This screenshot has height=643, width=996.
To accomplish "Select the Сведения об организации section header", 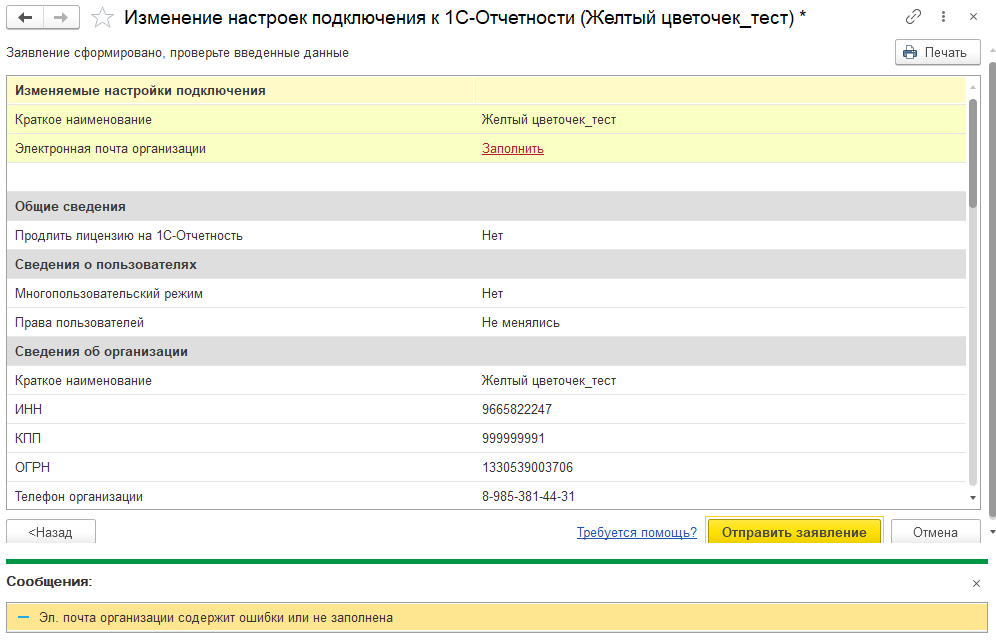I will pos(487,351).
